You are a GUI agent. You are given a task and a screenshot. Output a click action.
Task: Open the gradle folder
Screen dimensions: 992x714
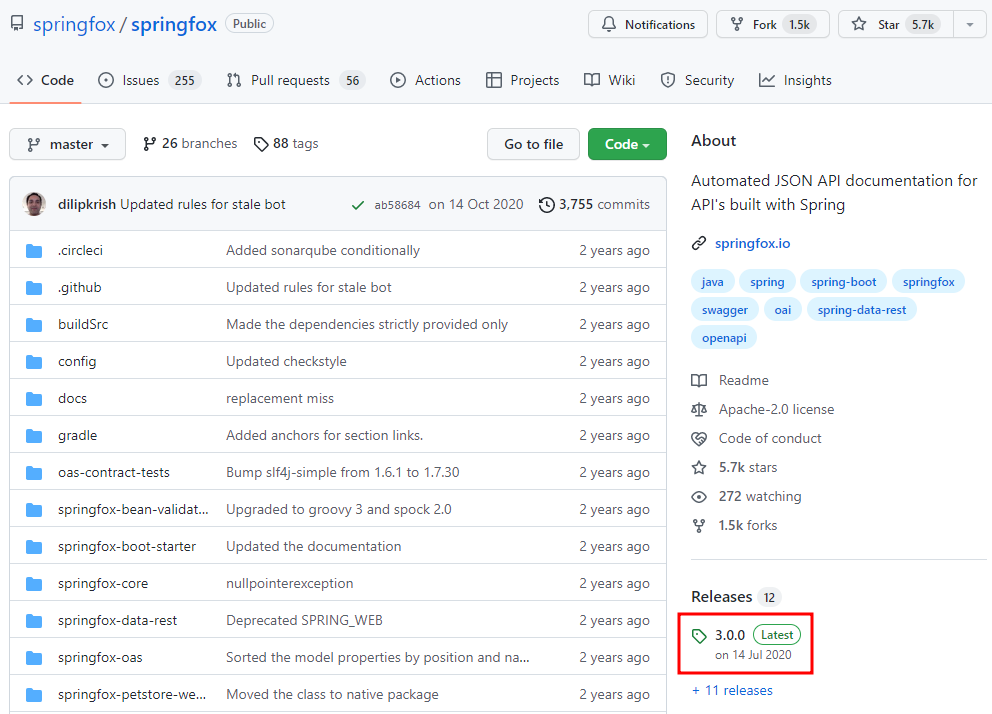[x=78, y=435]
